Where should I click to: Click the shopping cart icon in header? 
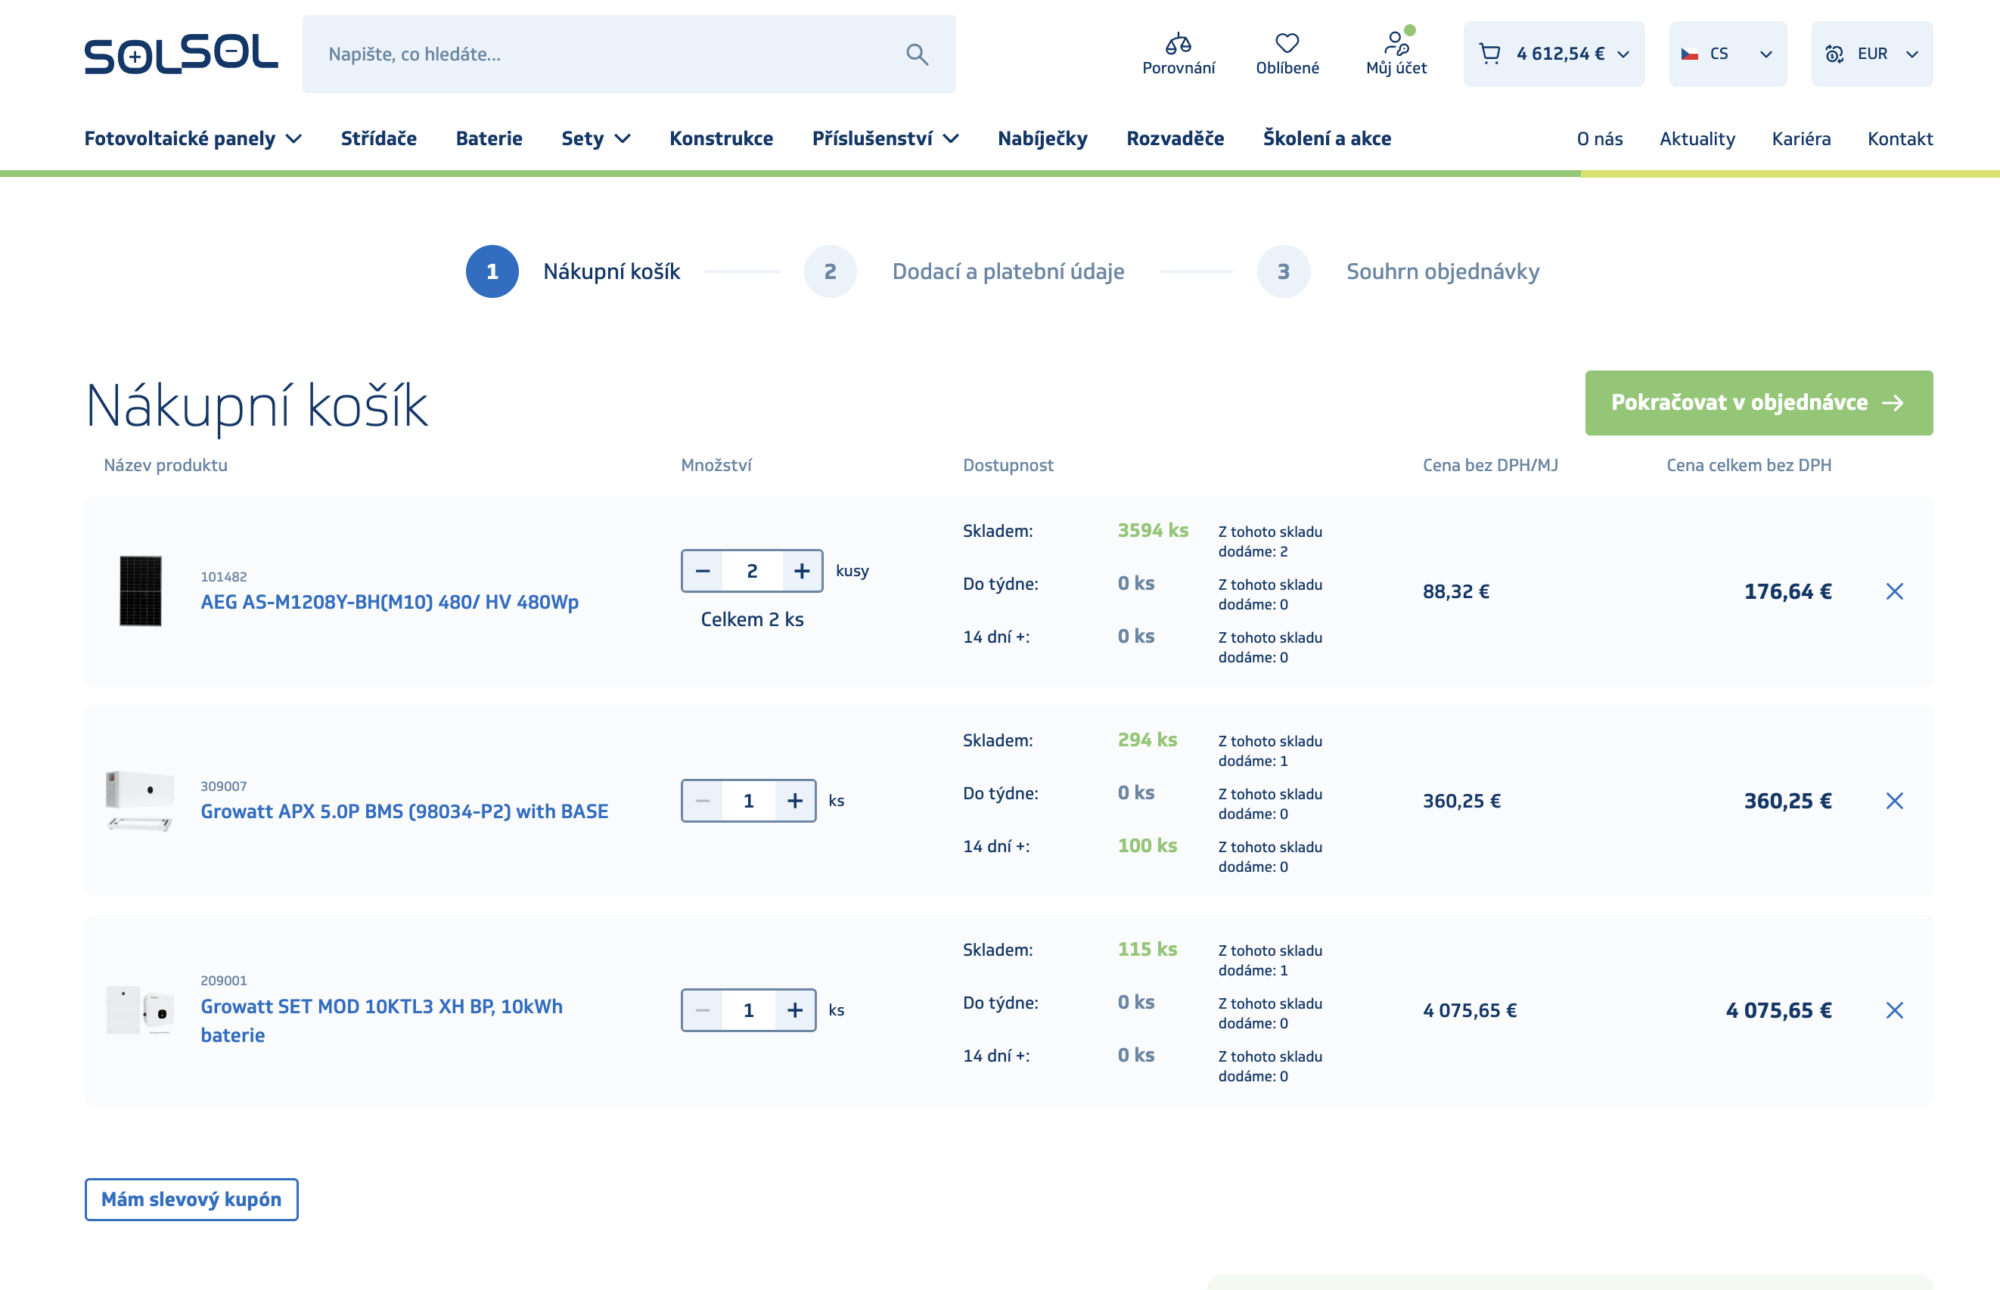tap(1490, 54)
